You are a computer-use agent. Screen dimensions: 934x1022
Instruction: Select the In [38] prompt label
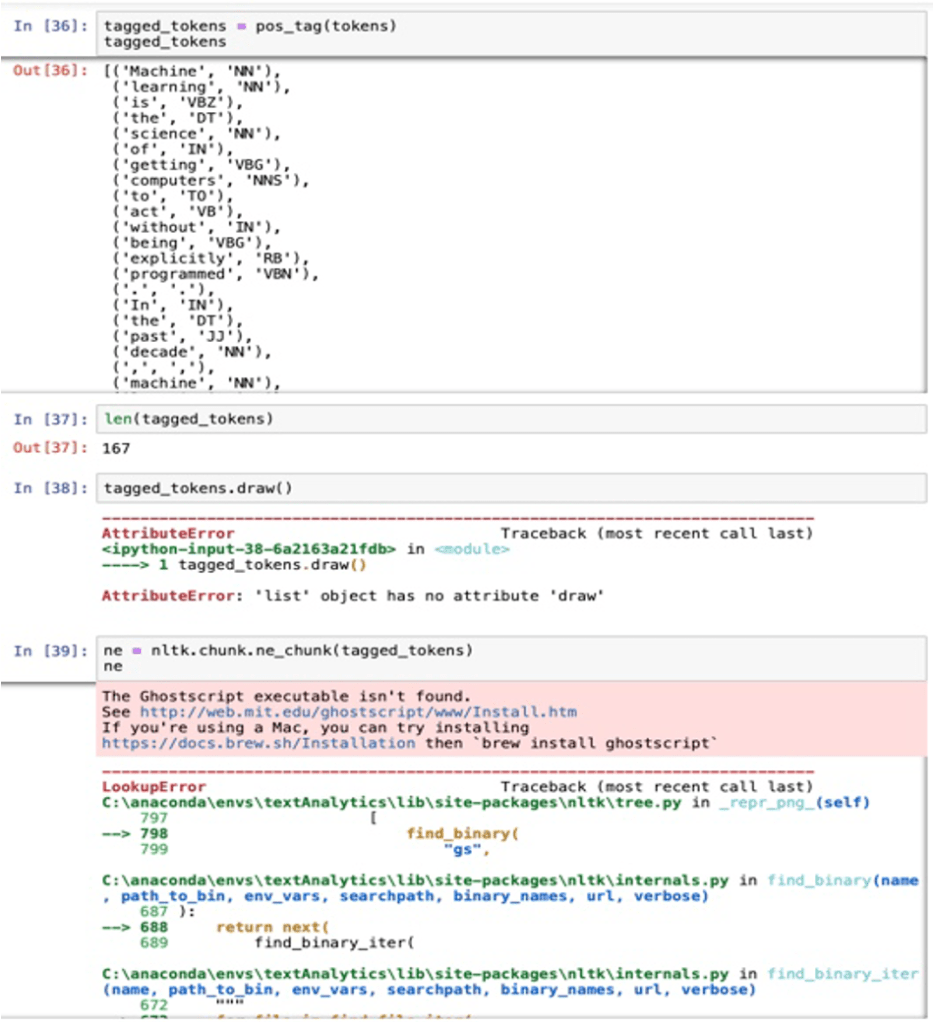(49, 488)
